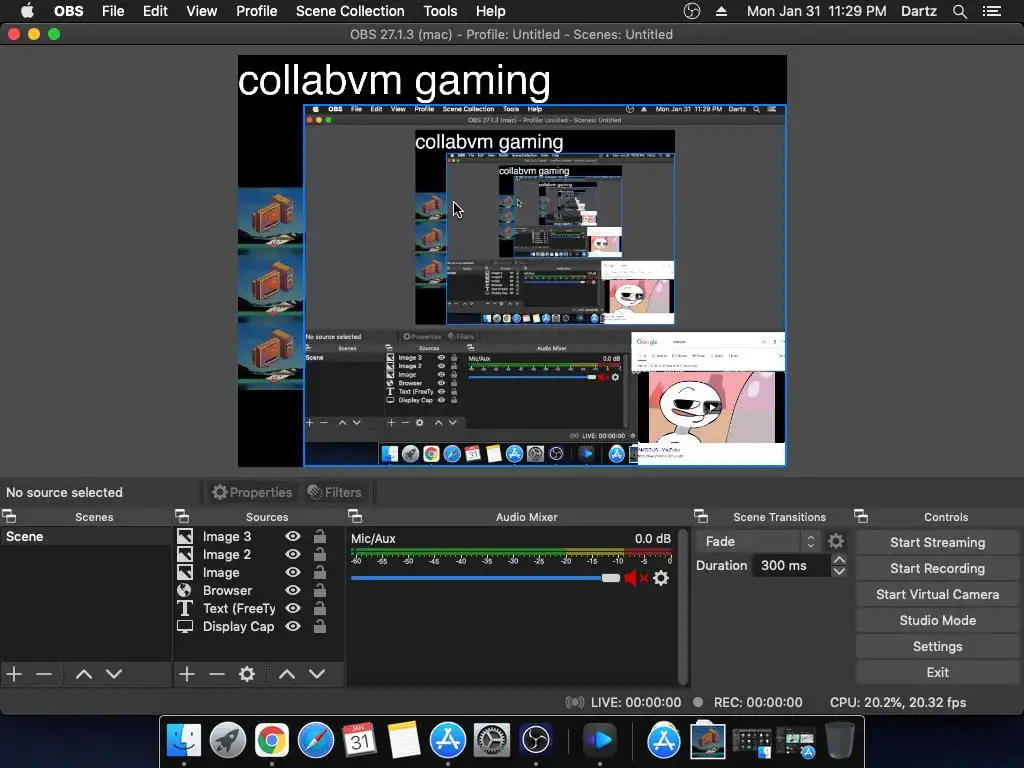The height and width of the screenshot is (768, 1024).
Task: Add a new source with plus icon
Action: pyautogui.click(x=187, y=674)
